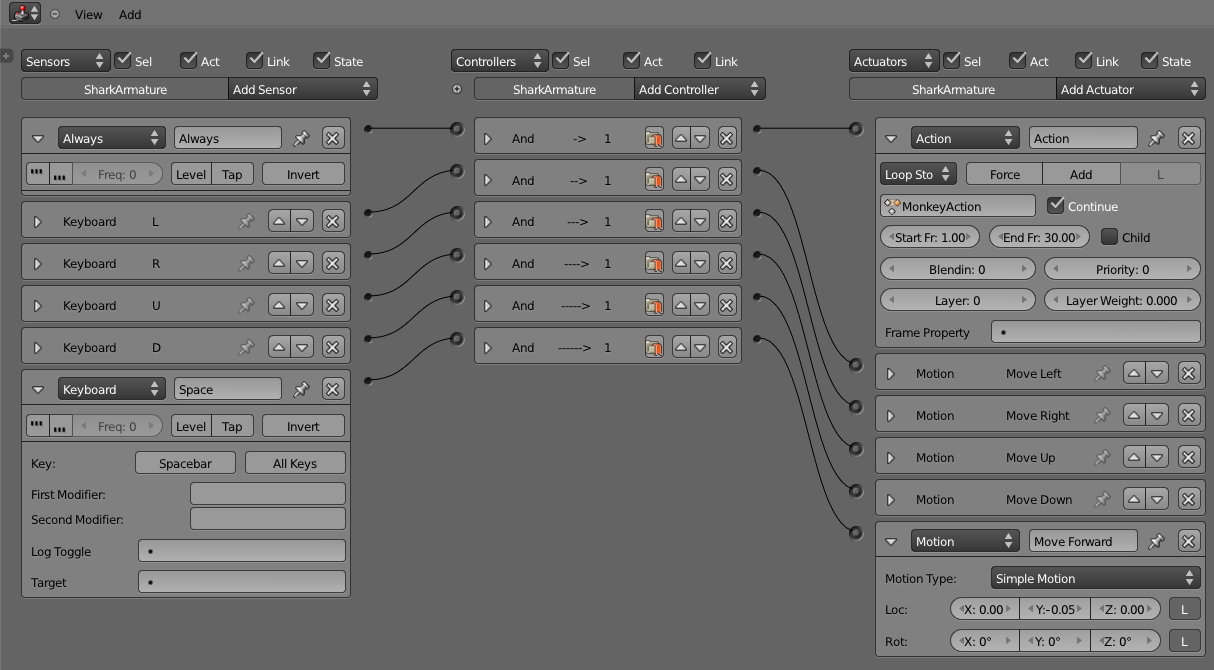
Task: Click the armature icon in the MonkeyAction field
Action: [x=895, y=205]
